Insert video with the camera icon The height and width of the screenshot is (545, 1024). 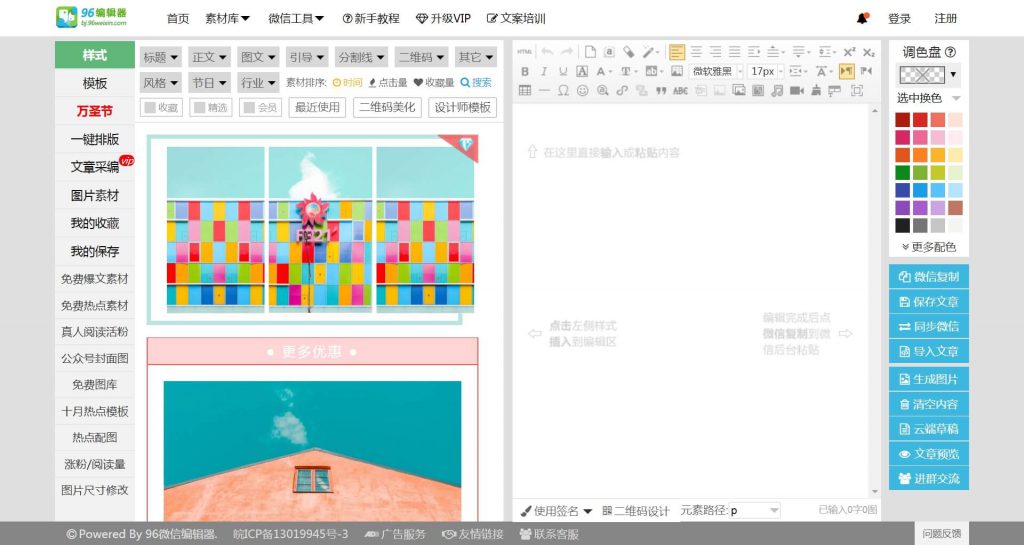[x=796, y=90]
